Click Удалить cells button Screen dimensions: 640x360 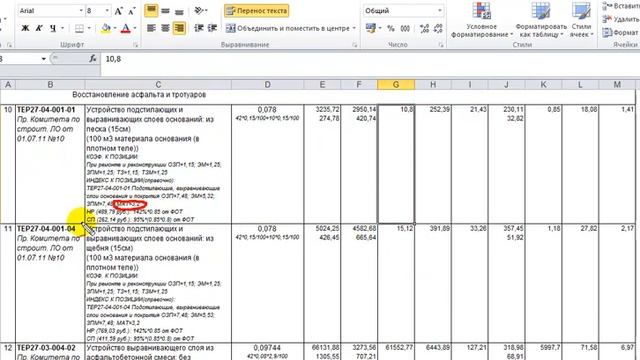tap(621, 19)
